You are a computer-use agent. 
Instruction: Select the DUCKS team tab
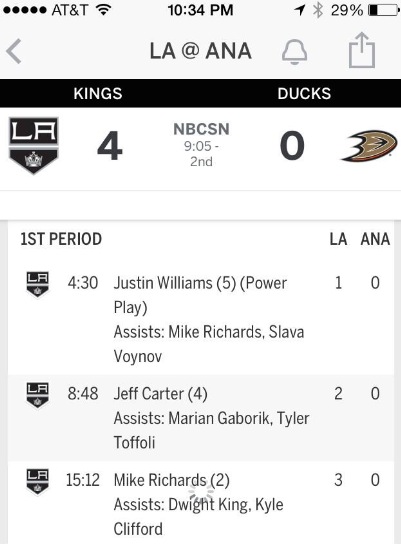(304, 93)
